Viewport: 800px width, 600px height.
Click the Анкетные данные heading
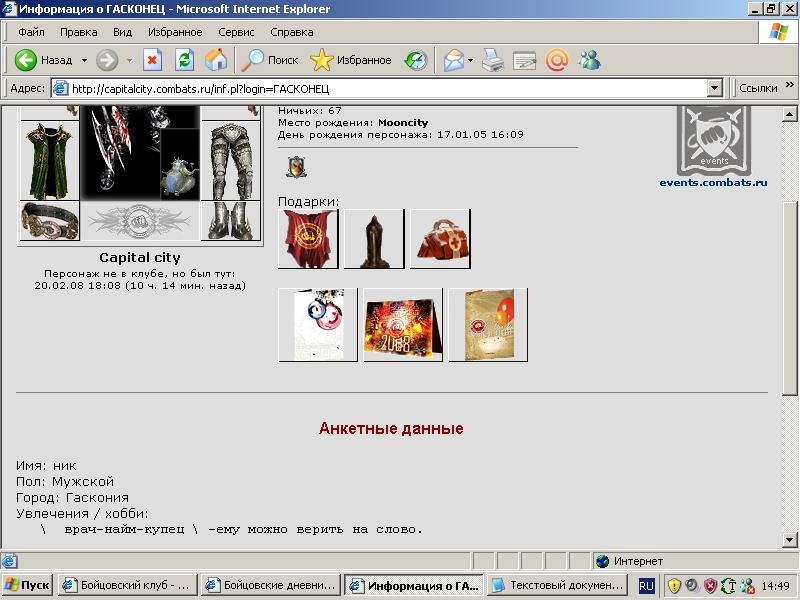[x=391, y=429]
